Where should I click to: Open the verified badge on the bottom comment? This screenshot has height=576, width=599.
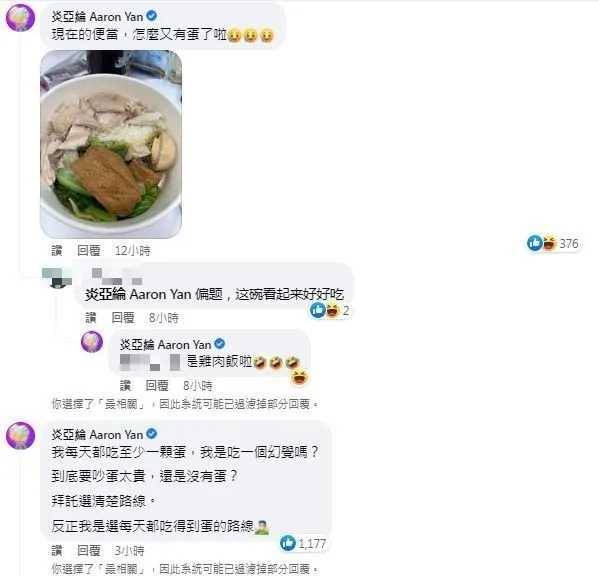click(x=152, y=434)
